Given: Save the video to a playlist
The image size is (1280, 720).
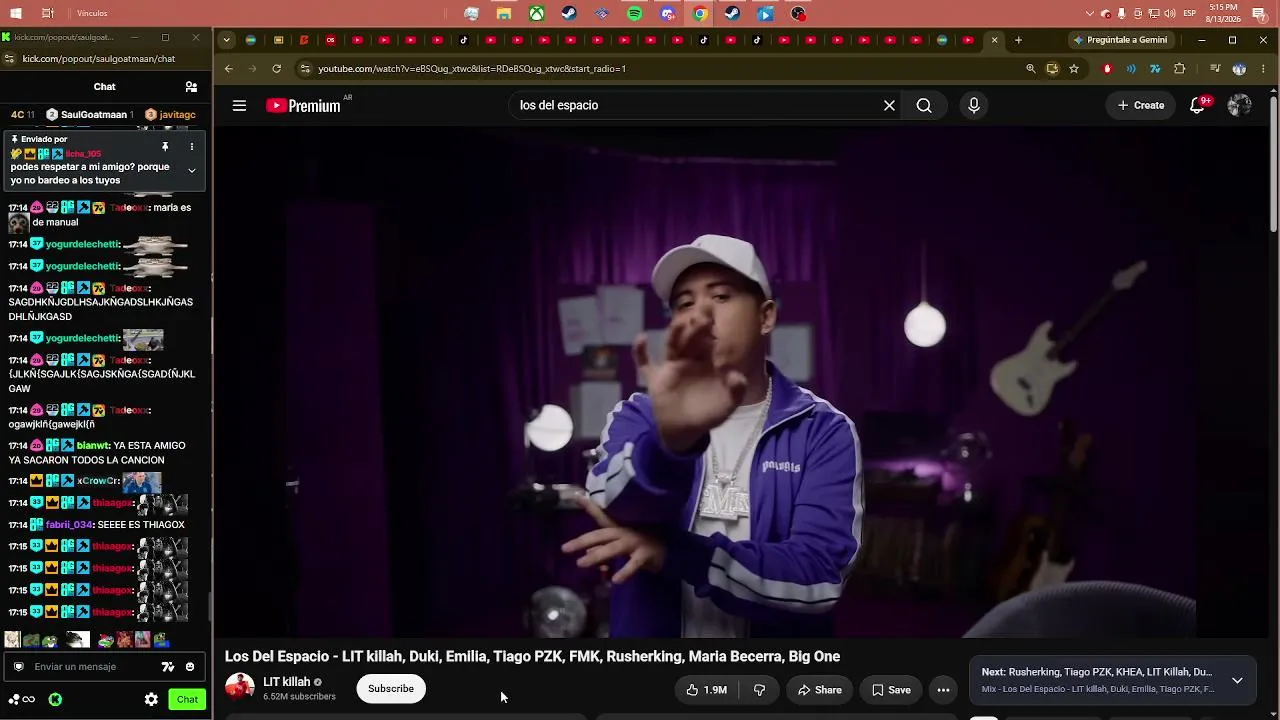Looking at the screenshot, I should [x=890, y=690].
